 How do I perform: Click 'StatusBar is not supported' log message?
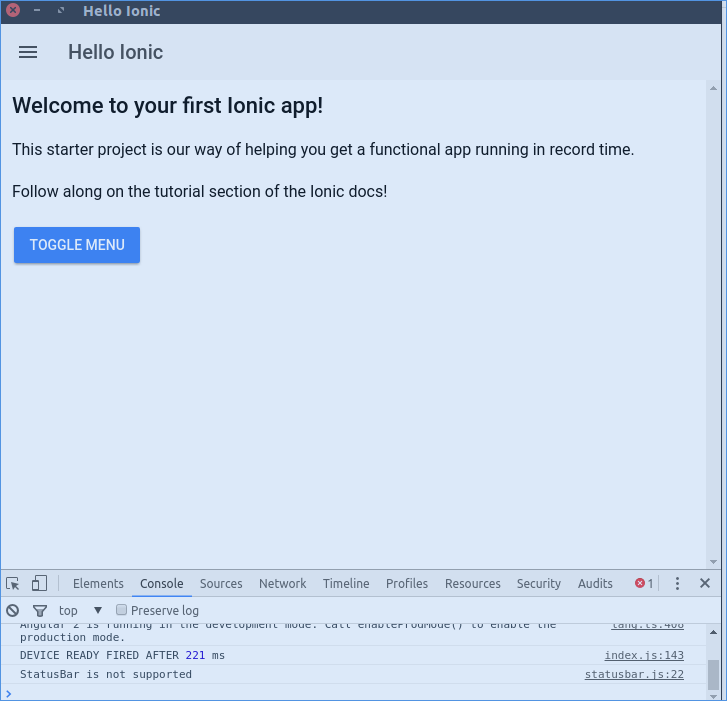click(x=106, y=674)
